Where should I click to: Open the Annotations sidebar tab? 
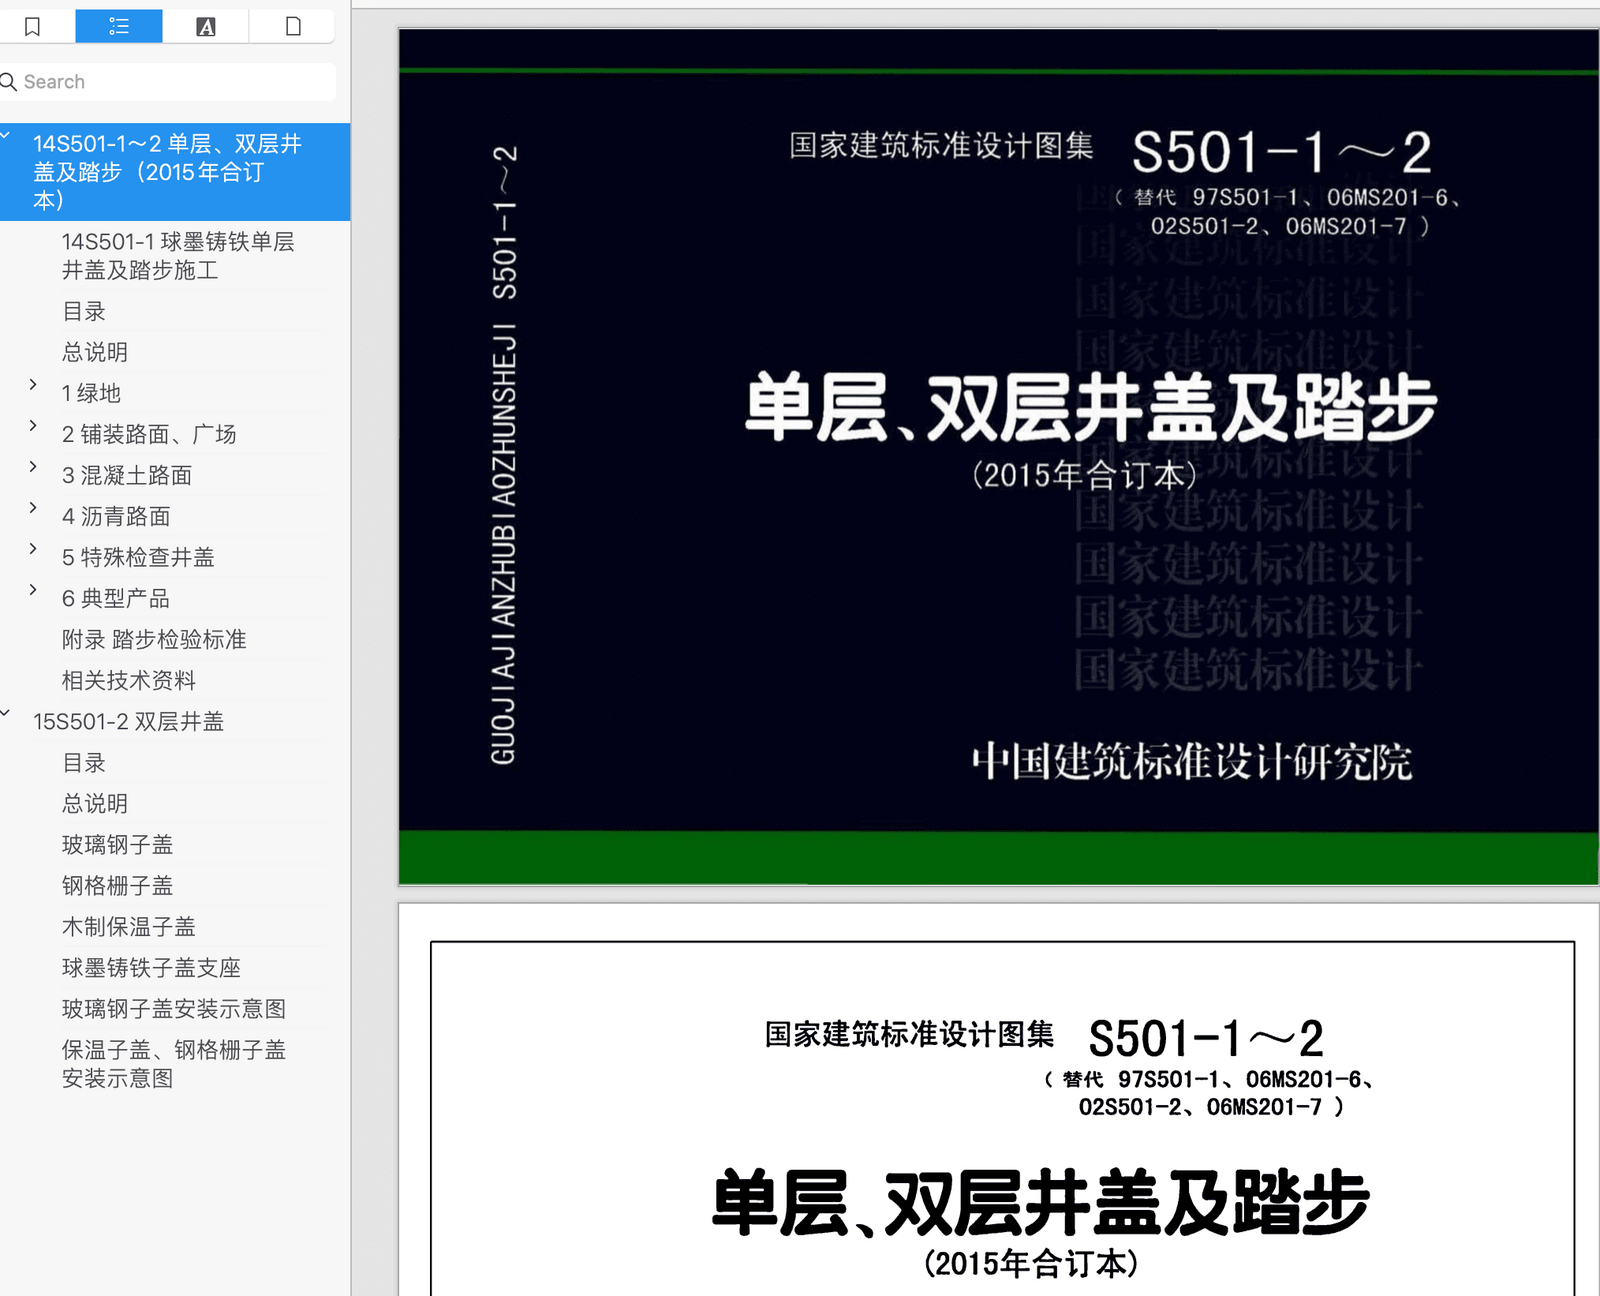pyautogui.click(x=205, y=26)
